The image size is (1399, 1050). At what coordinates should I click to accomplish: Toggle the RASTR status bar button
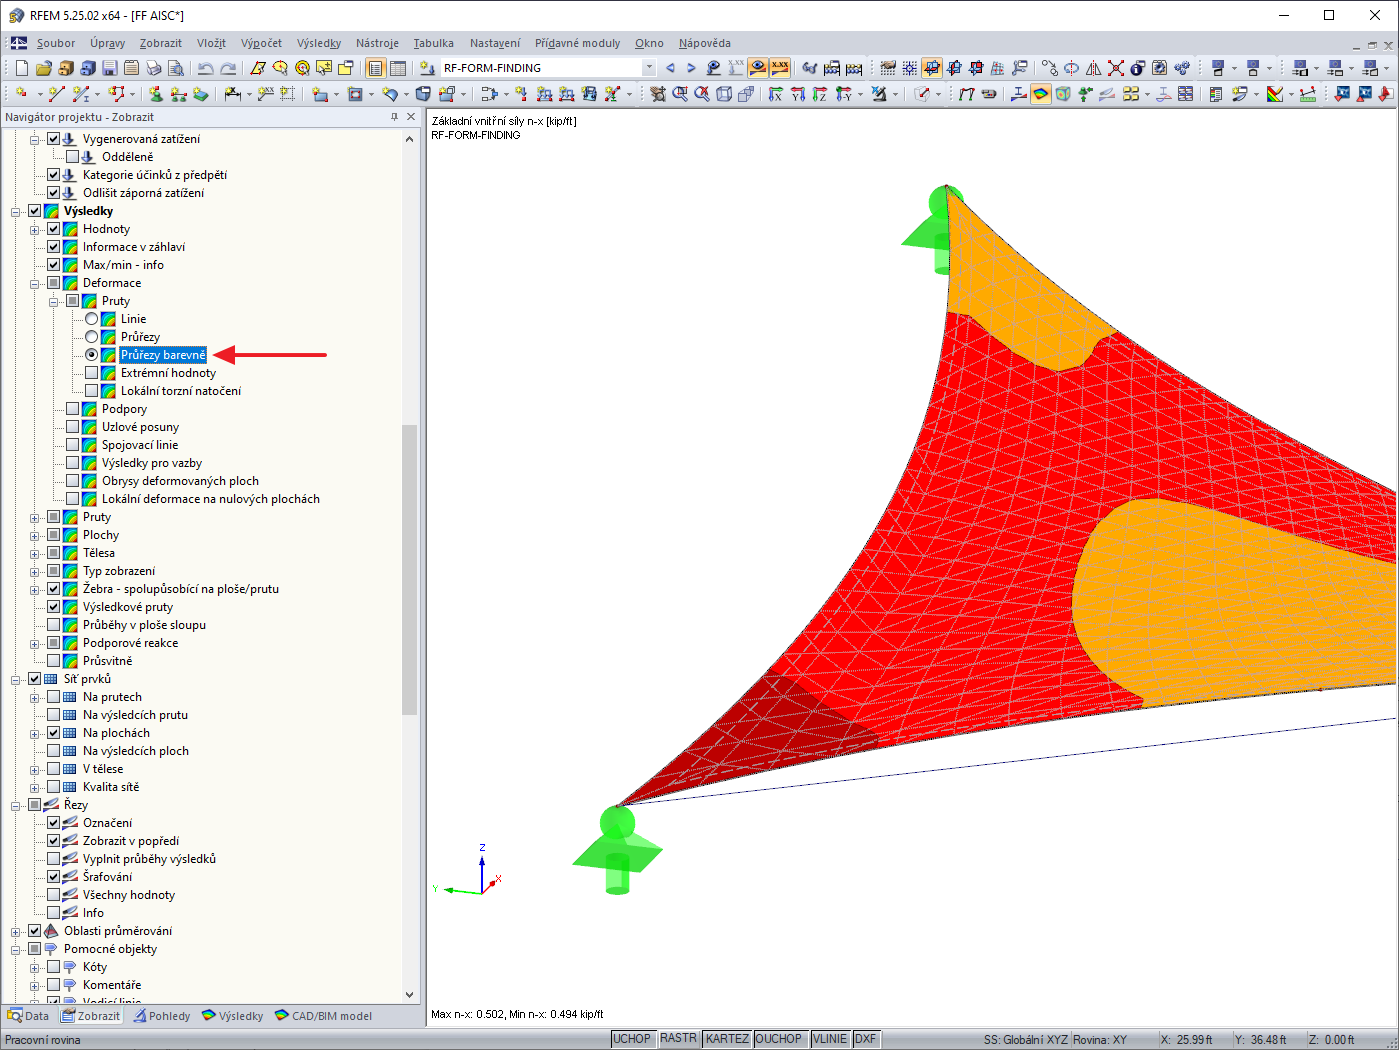point(678,1039)
